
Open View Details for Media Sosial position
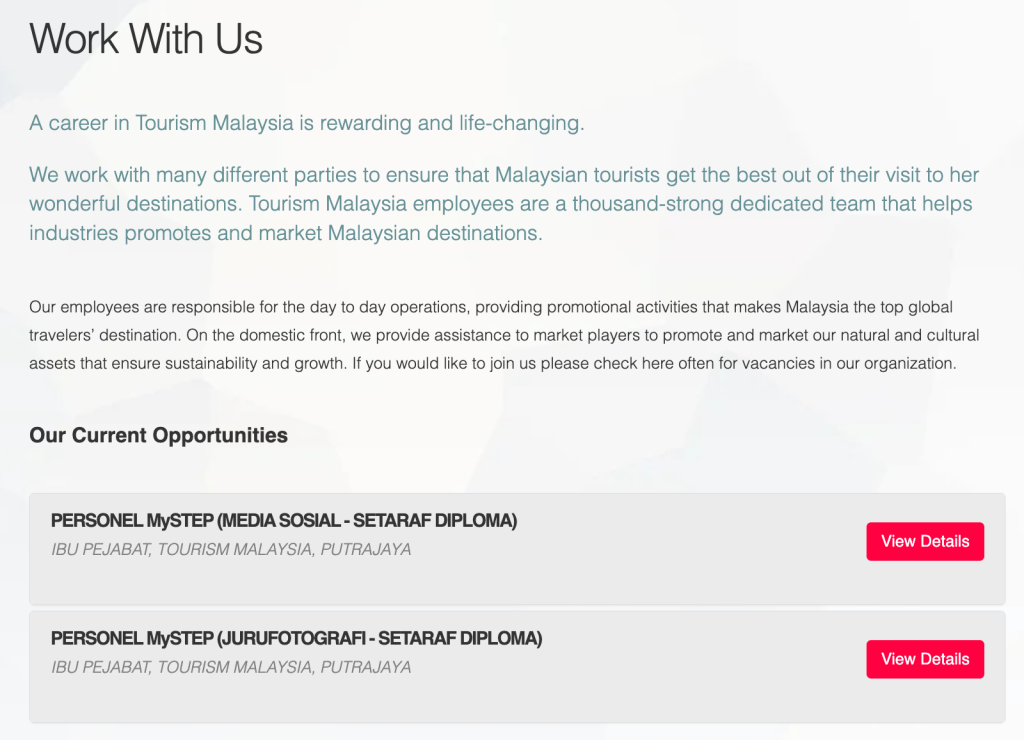click(x=925, y=542)
